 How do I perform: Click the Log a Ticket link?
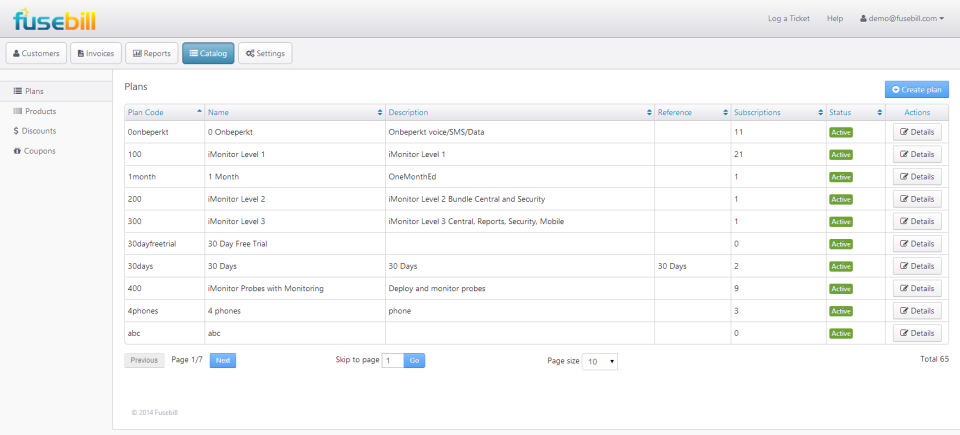pyautogui.click(x=789, y=18)
